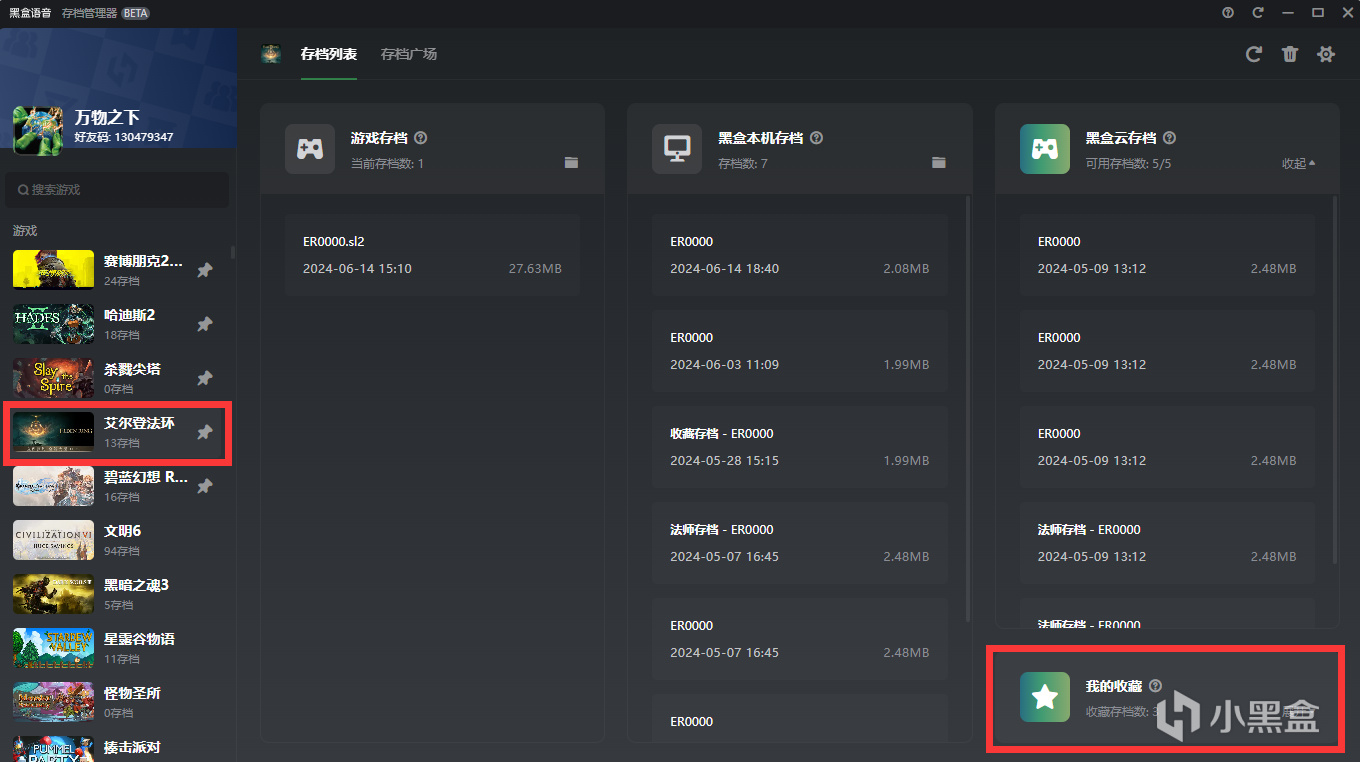Select cloud 法师存档 save dated 2024-05-09
Viewport: 1360px width, 762px height.
click(x=1167, y=543)
